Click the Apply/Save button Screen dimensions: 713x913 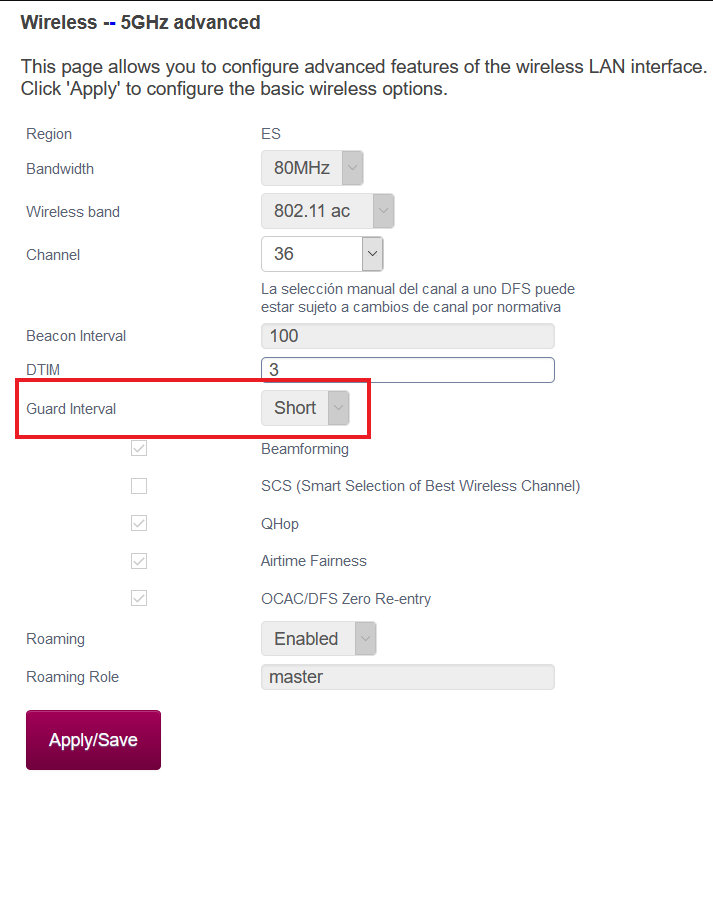93,740
